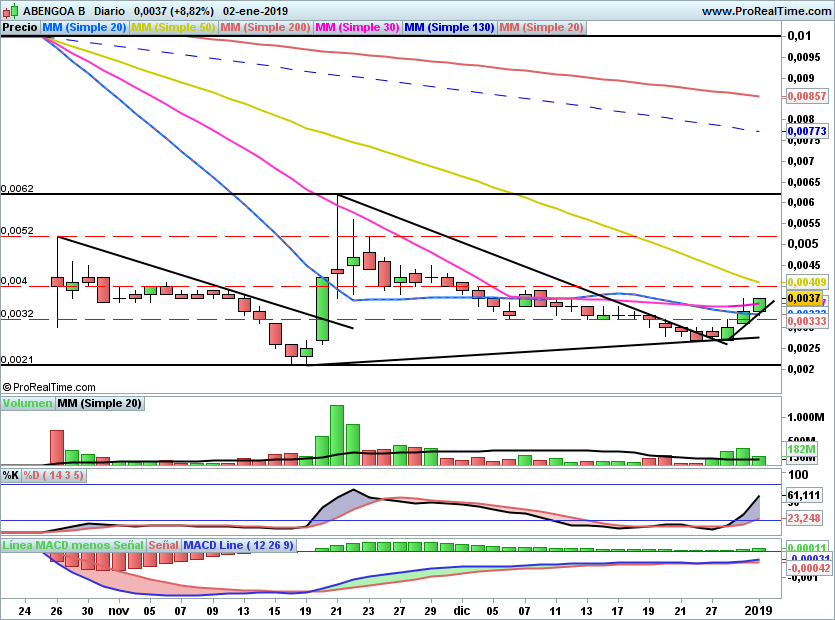Viewport: 835px width, 620px height.
Task: Click the %K stochastic label
Action: [x=11, y=475]
